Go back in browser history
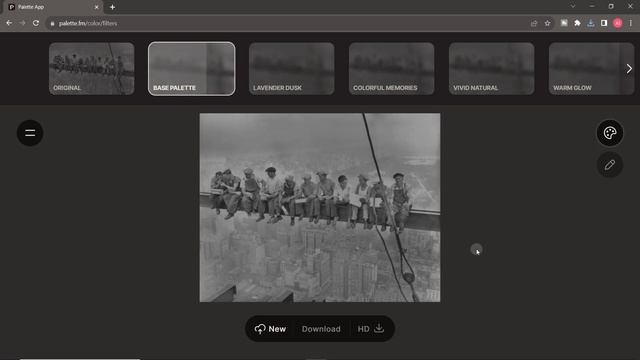This screenshot has width=640, height=360. [x=9, y=23]
